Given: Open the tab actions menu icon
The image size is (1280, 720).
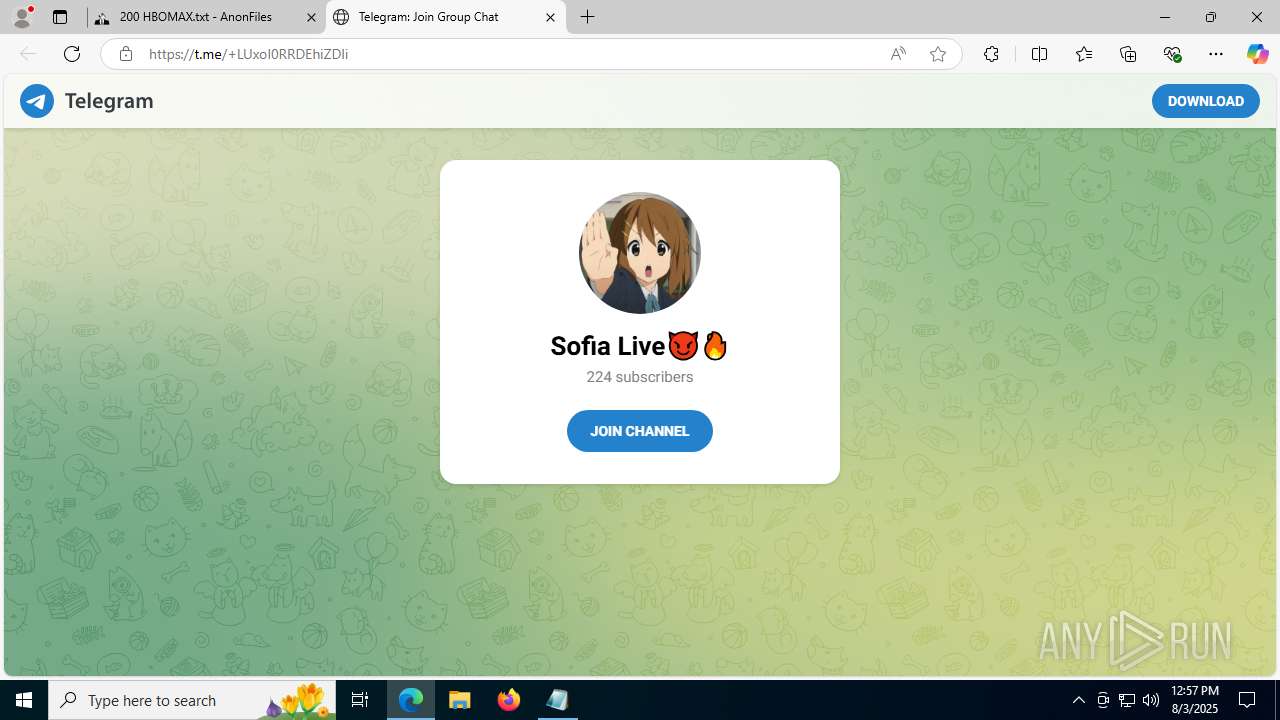Looking at the screenshot, I should (x=60, y=17).
